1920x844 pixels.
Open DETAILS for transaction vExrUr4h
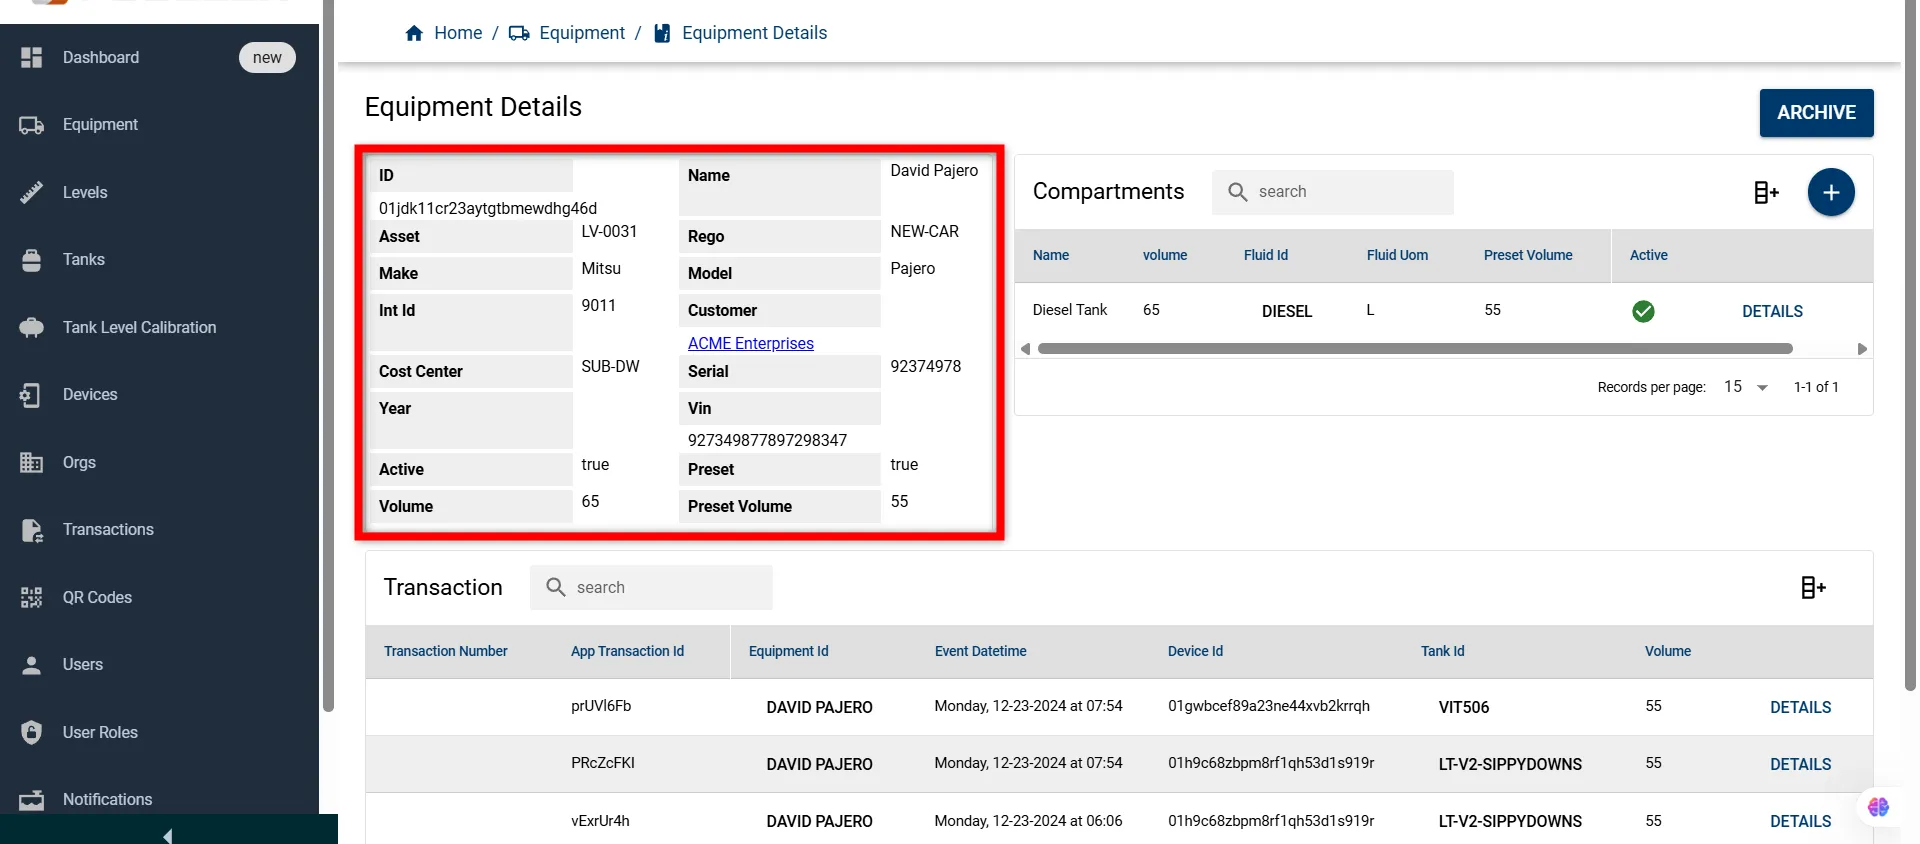[1800, 821]
